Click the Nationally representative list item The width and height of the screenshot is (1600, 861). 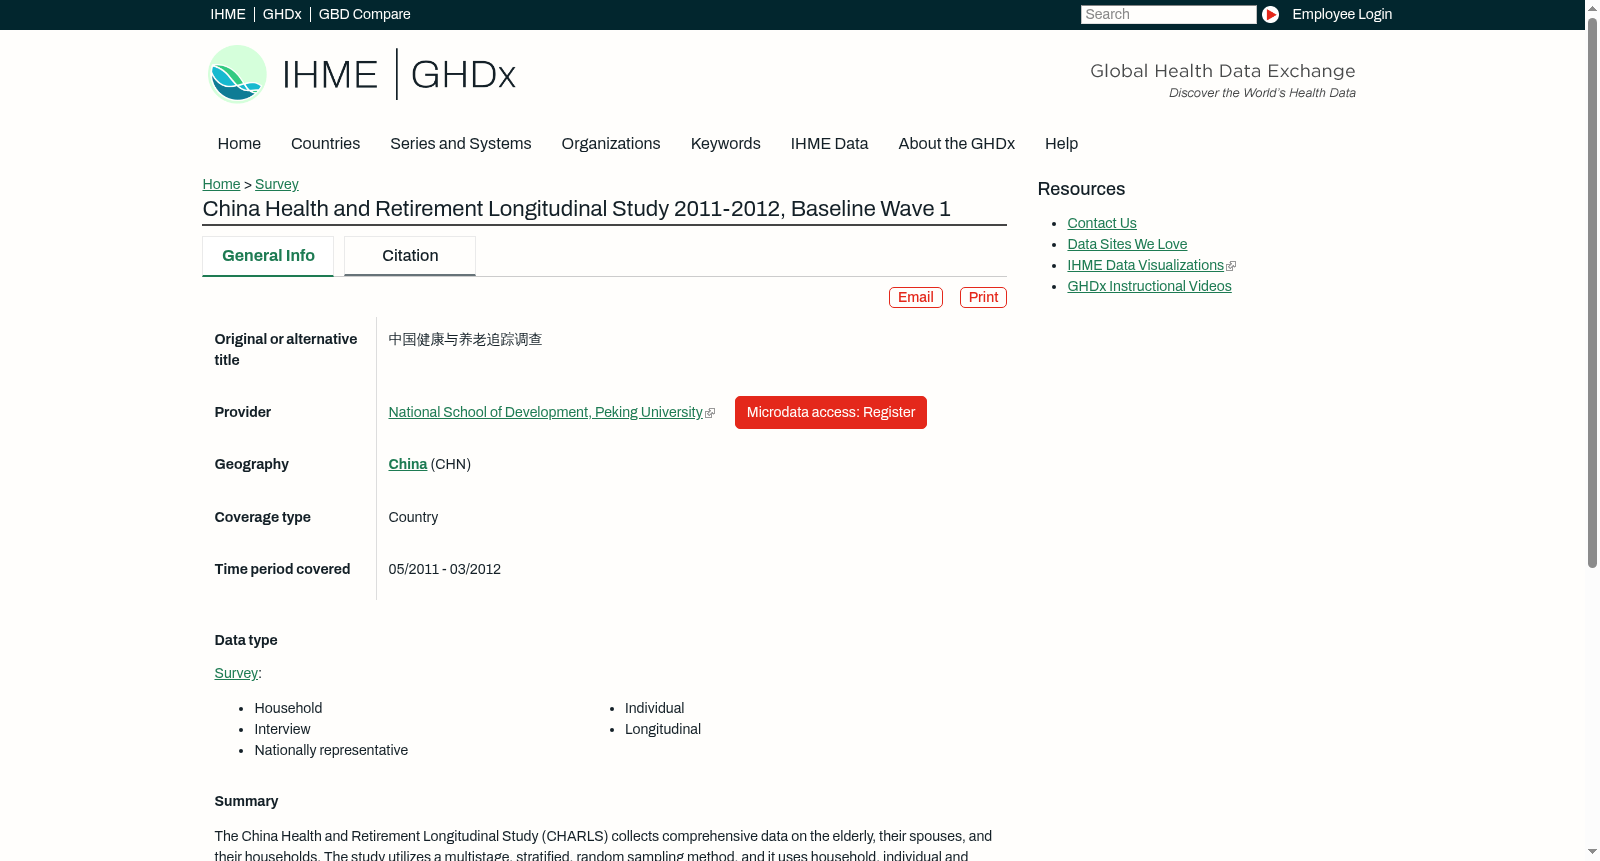tap(331, 750)
